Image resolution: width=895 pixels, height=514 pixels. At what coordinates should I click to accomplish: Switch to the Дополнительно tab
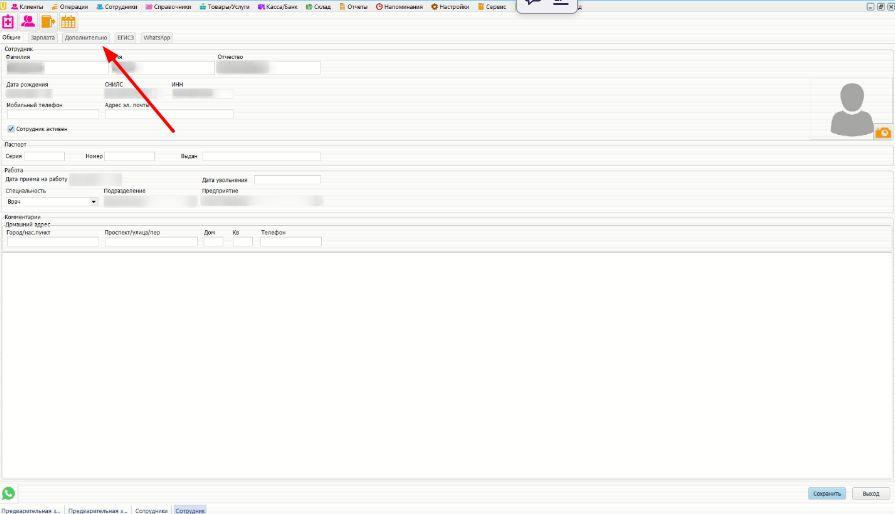click(86, 37)
